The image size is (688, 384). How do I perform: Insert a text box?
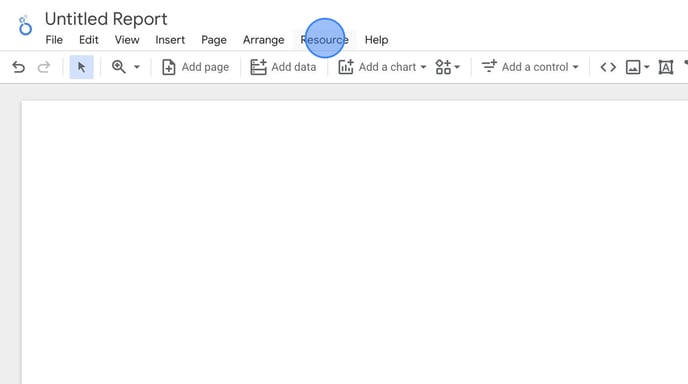(666, 67)
